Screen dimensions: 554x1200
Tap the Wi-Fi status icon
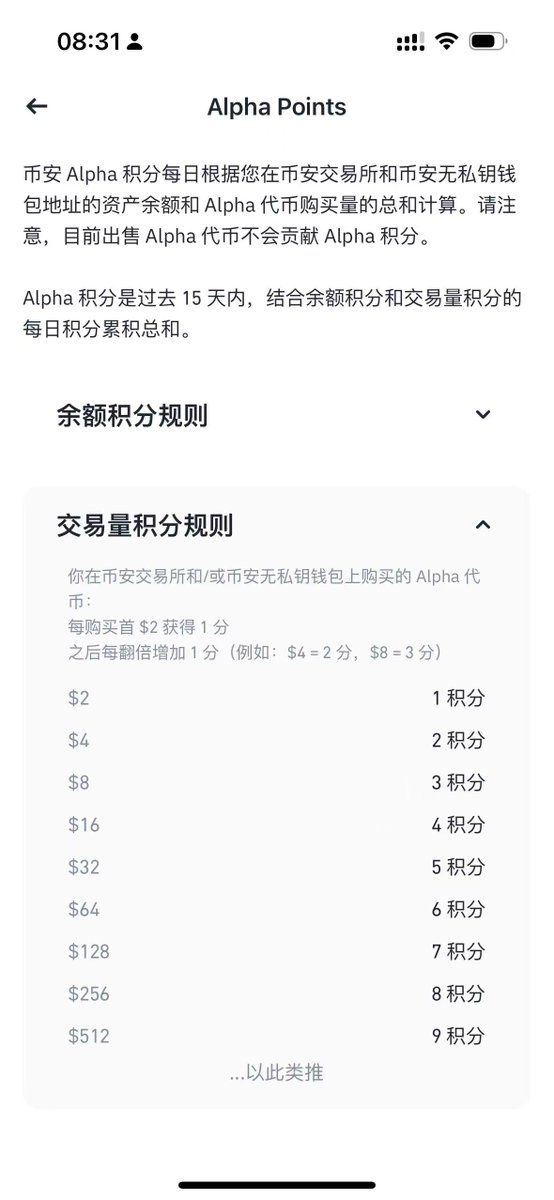click(447, 42)
